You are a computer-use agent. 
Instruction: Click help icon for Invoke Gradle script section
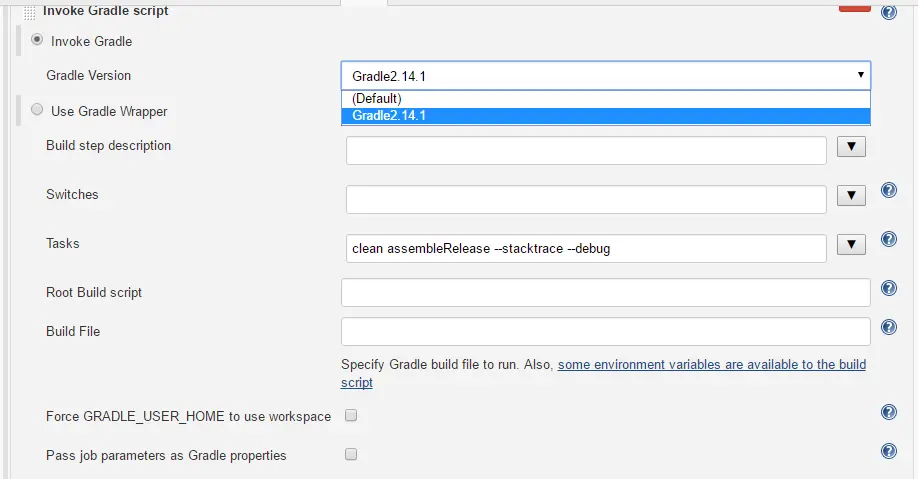pos(888,12)
